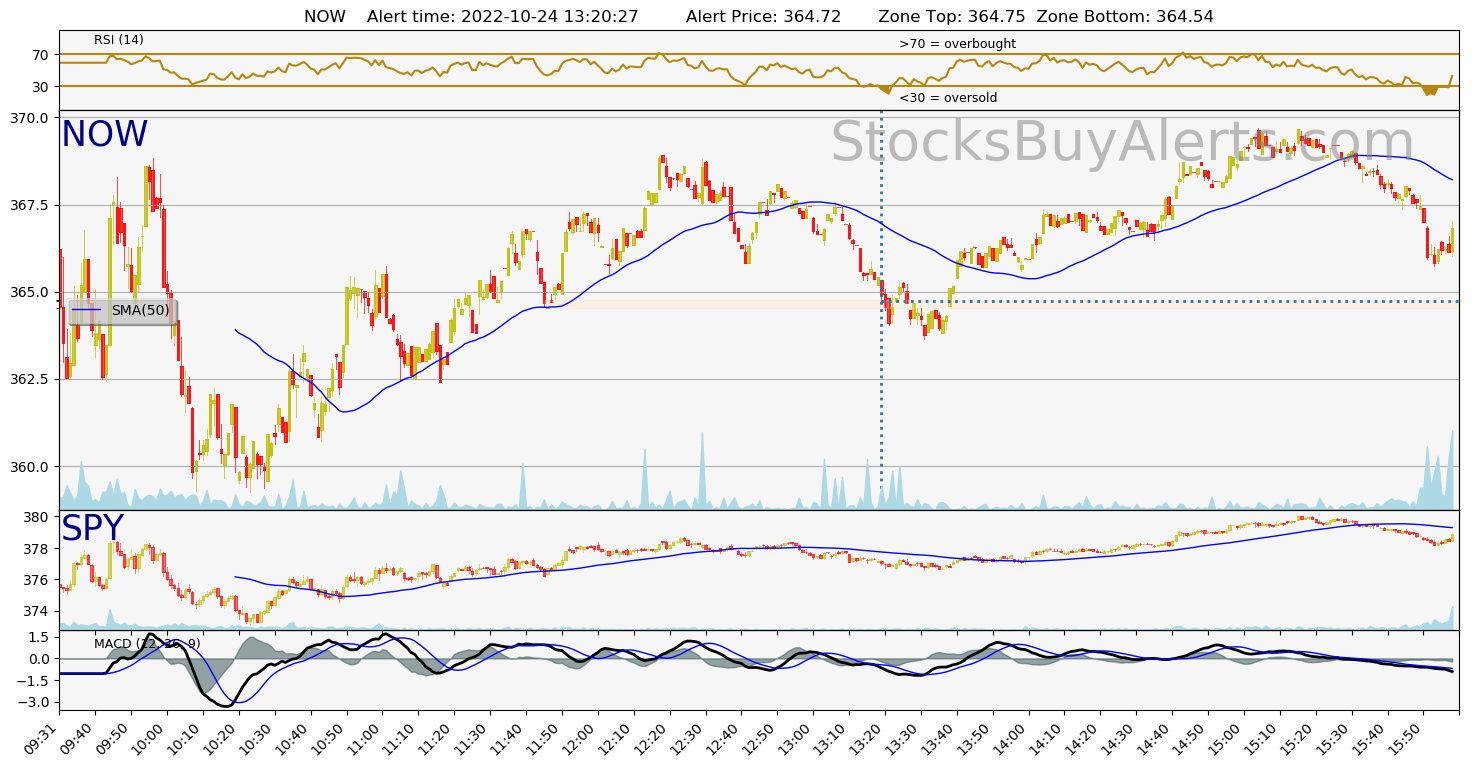
Task: Click the 12:00 time axis label
Action: [x=578, y=740]
